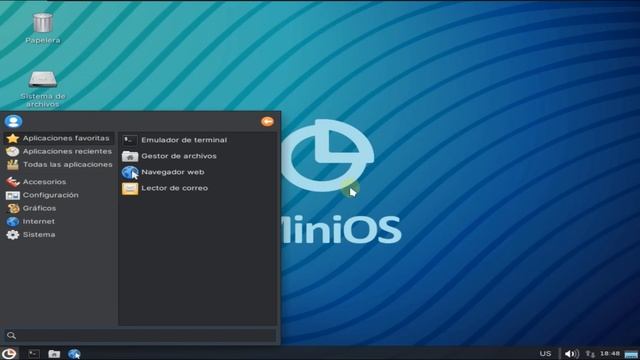Click the Accesorios category icon
The height and width of the screenshot is (360, 640).
(13, 182)
